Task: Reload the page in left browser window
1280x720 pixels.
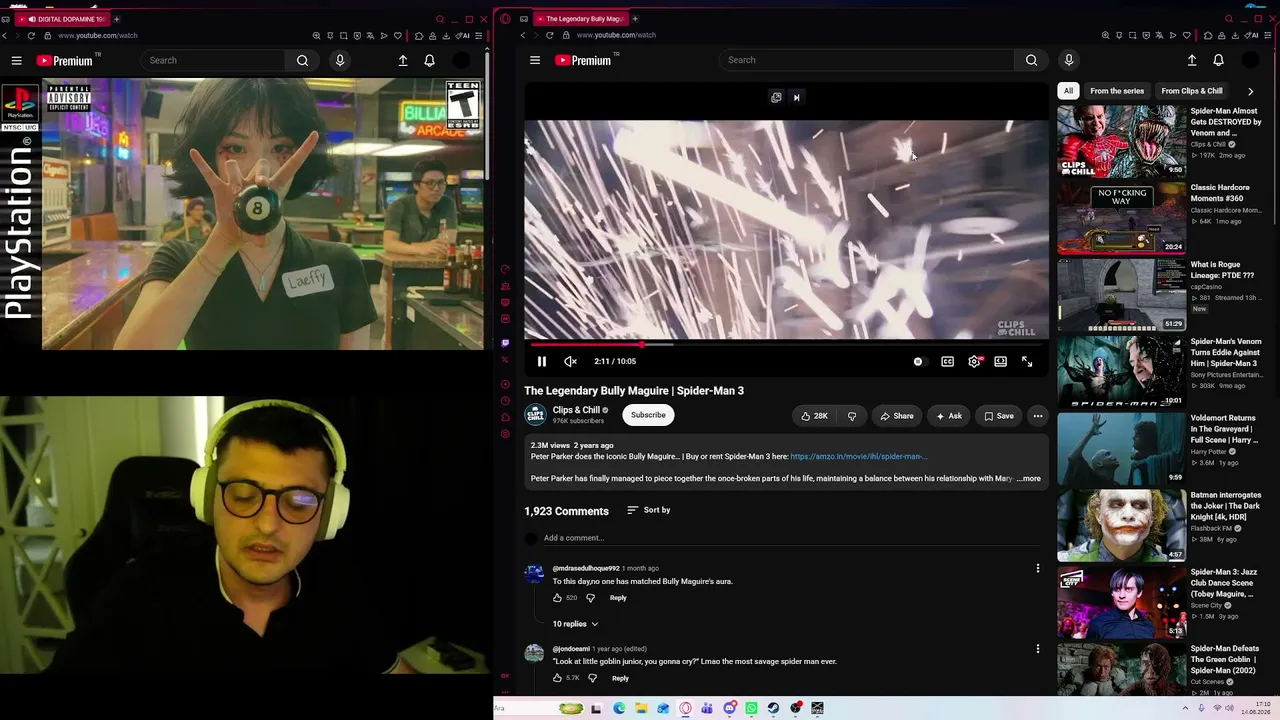Action: (x=31, y=36)
